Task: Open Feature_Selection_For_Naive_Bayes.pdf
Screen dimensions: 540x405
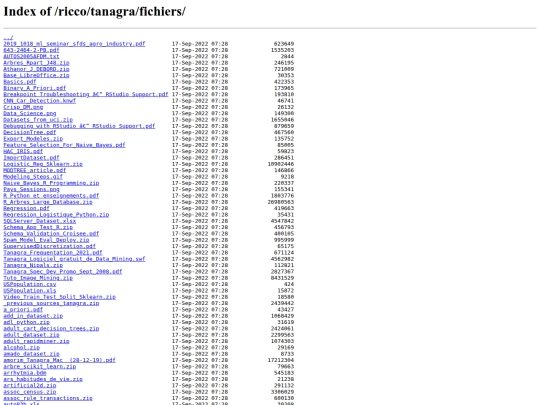Action: click(x=64, y=145)
